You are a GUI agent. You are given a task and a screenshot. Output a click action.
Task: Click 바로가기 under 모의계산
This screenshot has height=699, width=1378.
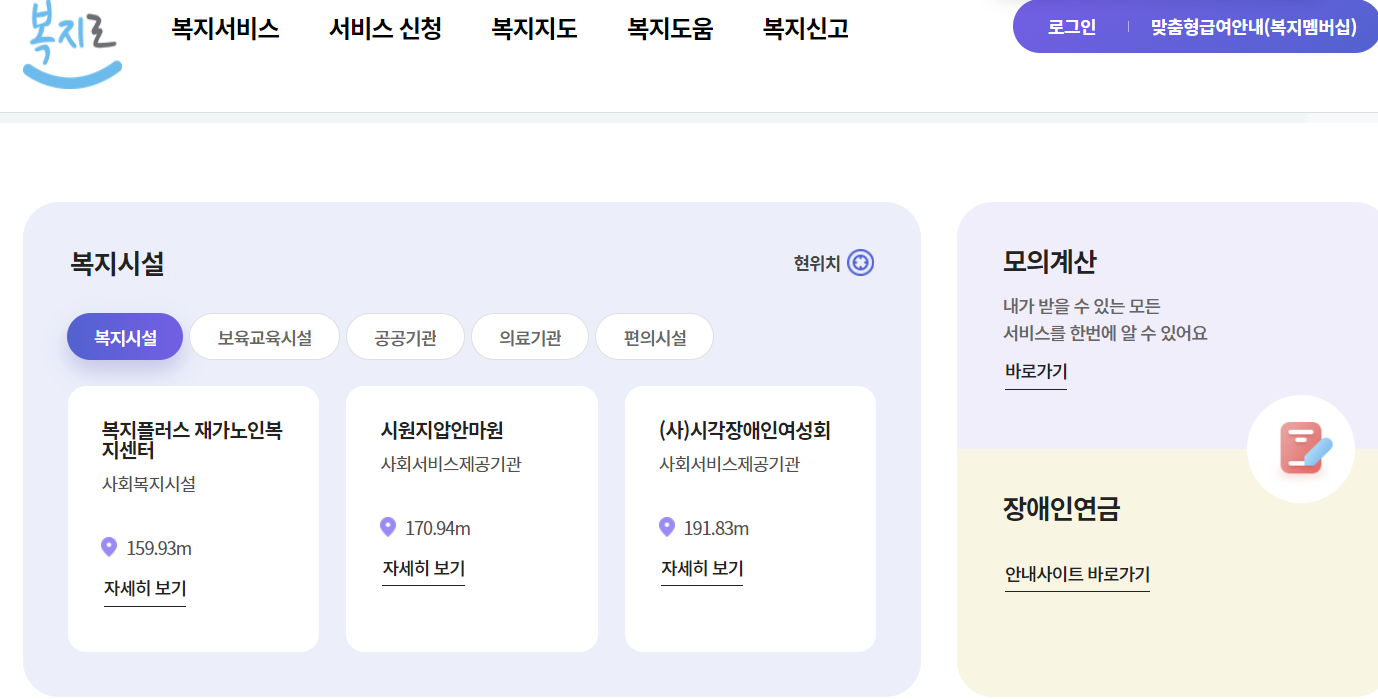(1035, 369)
